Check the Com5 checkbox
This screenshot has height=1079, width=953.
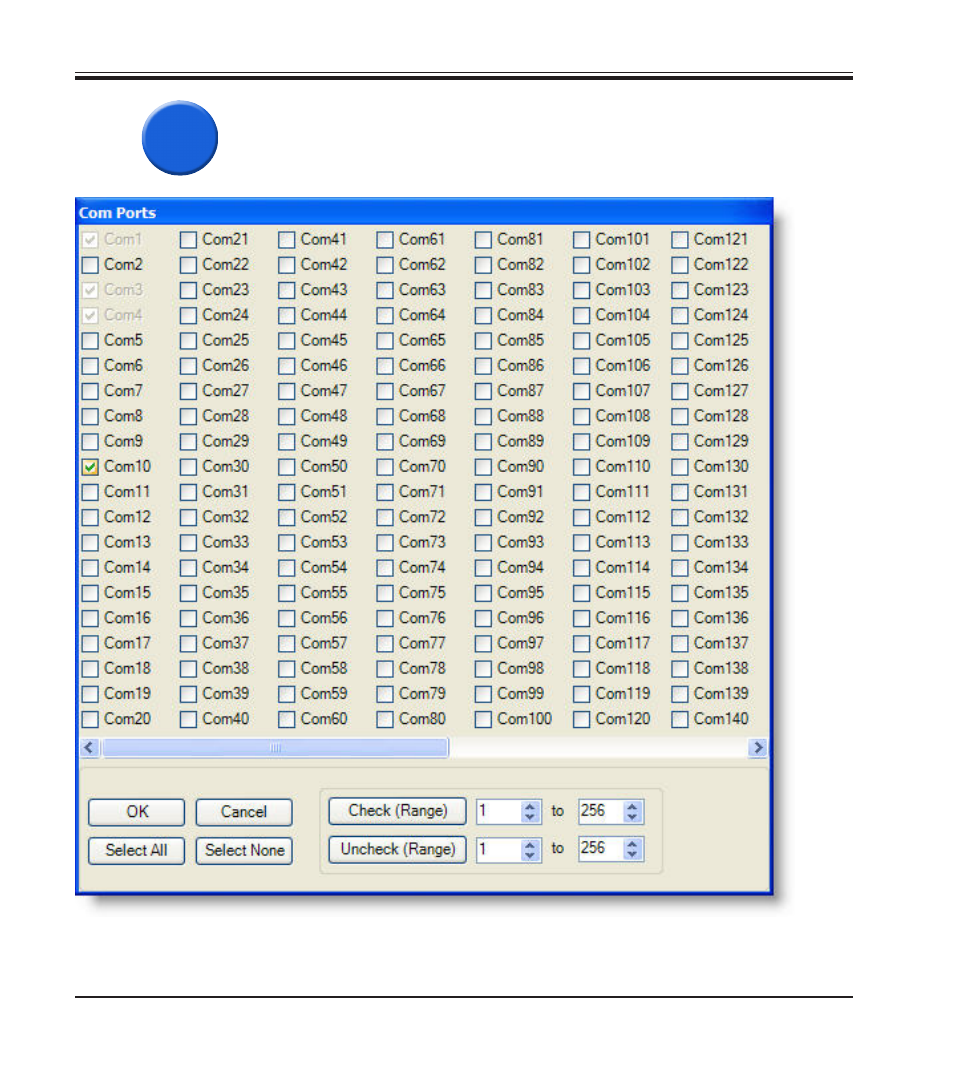(90, 341)
